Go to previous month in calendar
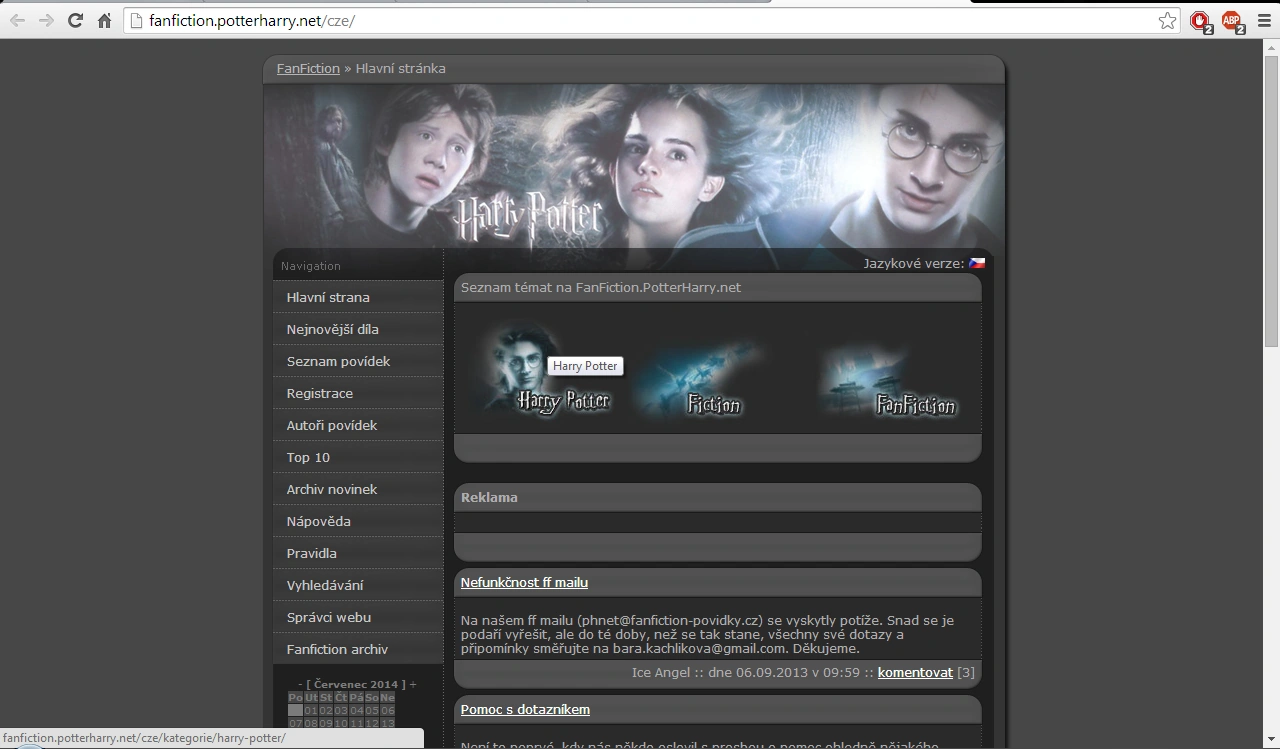The width and height of the screenshot is (1280, 749). click(x=300, y=684)
